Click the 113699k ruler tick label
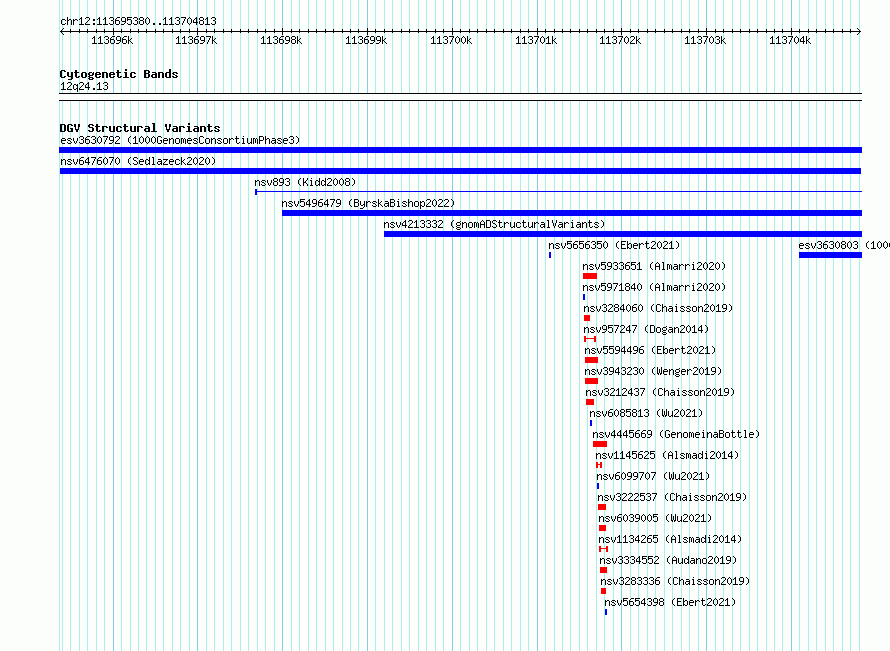This screenshot has width=890, height=651. click(x=366, y=40)
